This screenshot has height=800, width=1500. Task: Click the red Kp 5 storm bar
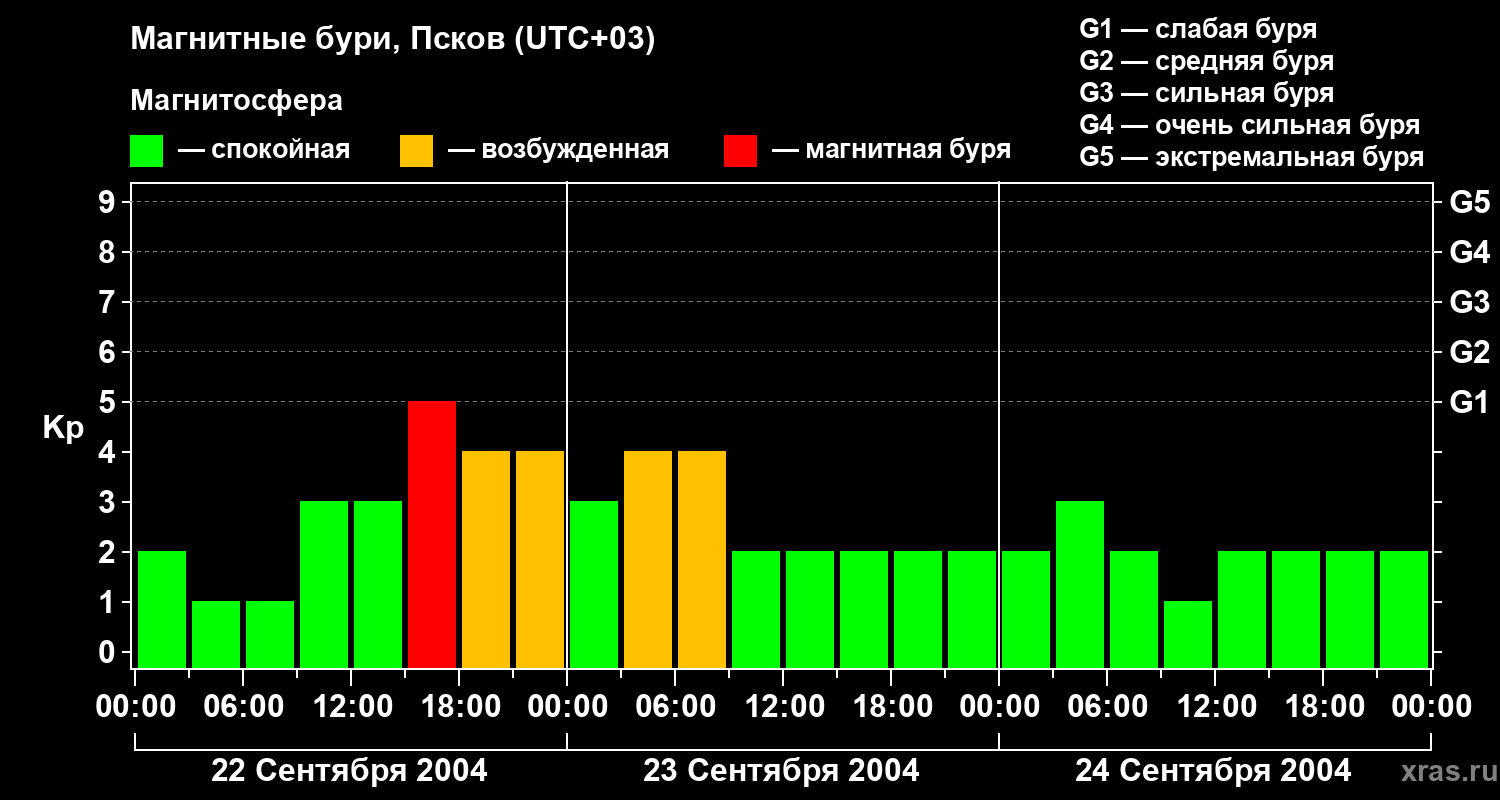432,534
